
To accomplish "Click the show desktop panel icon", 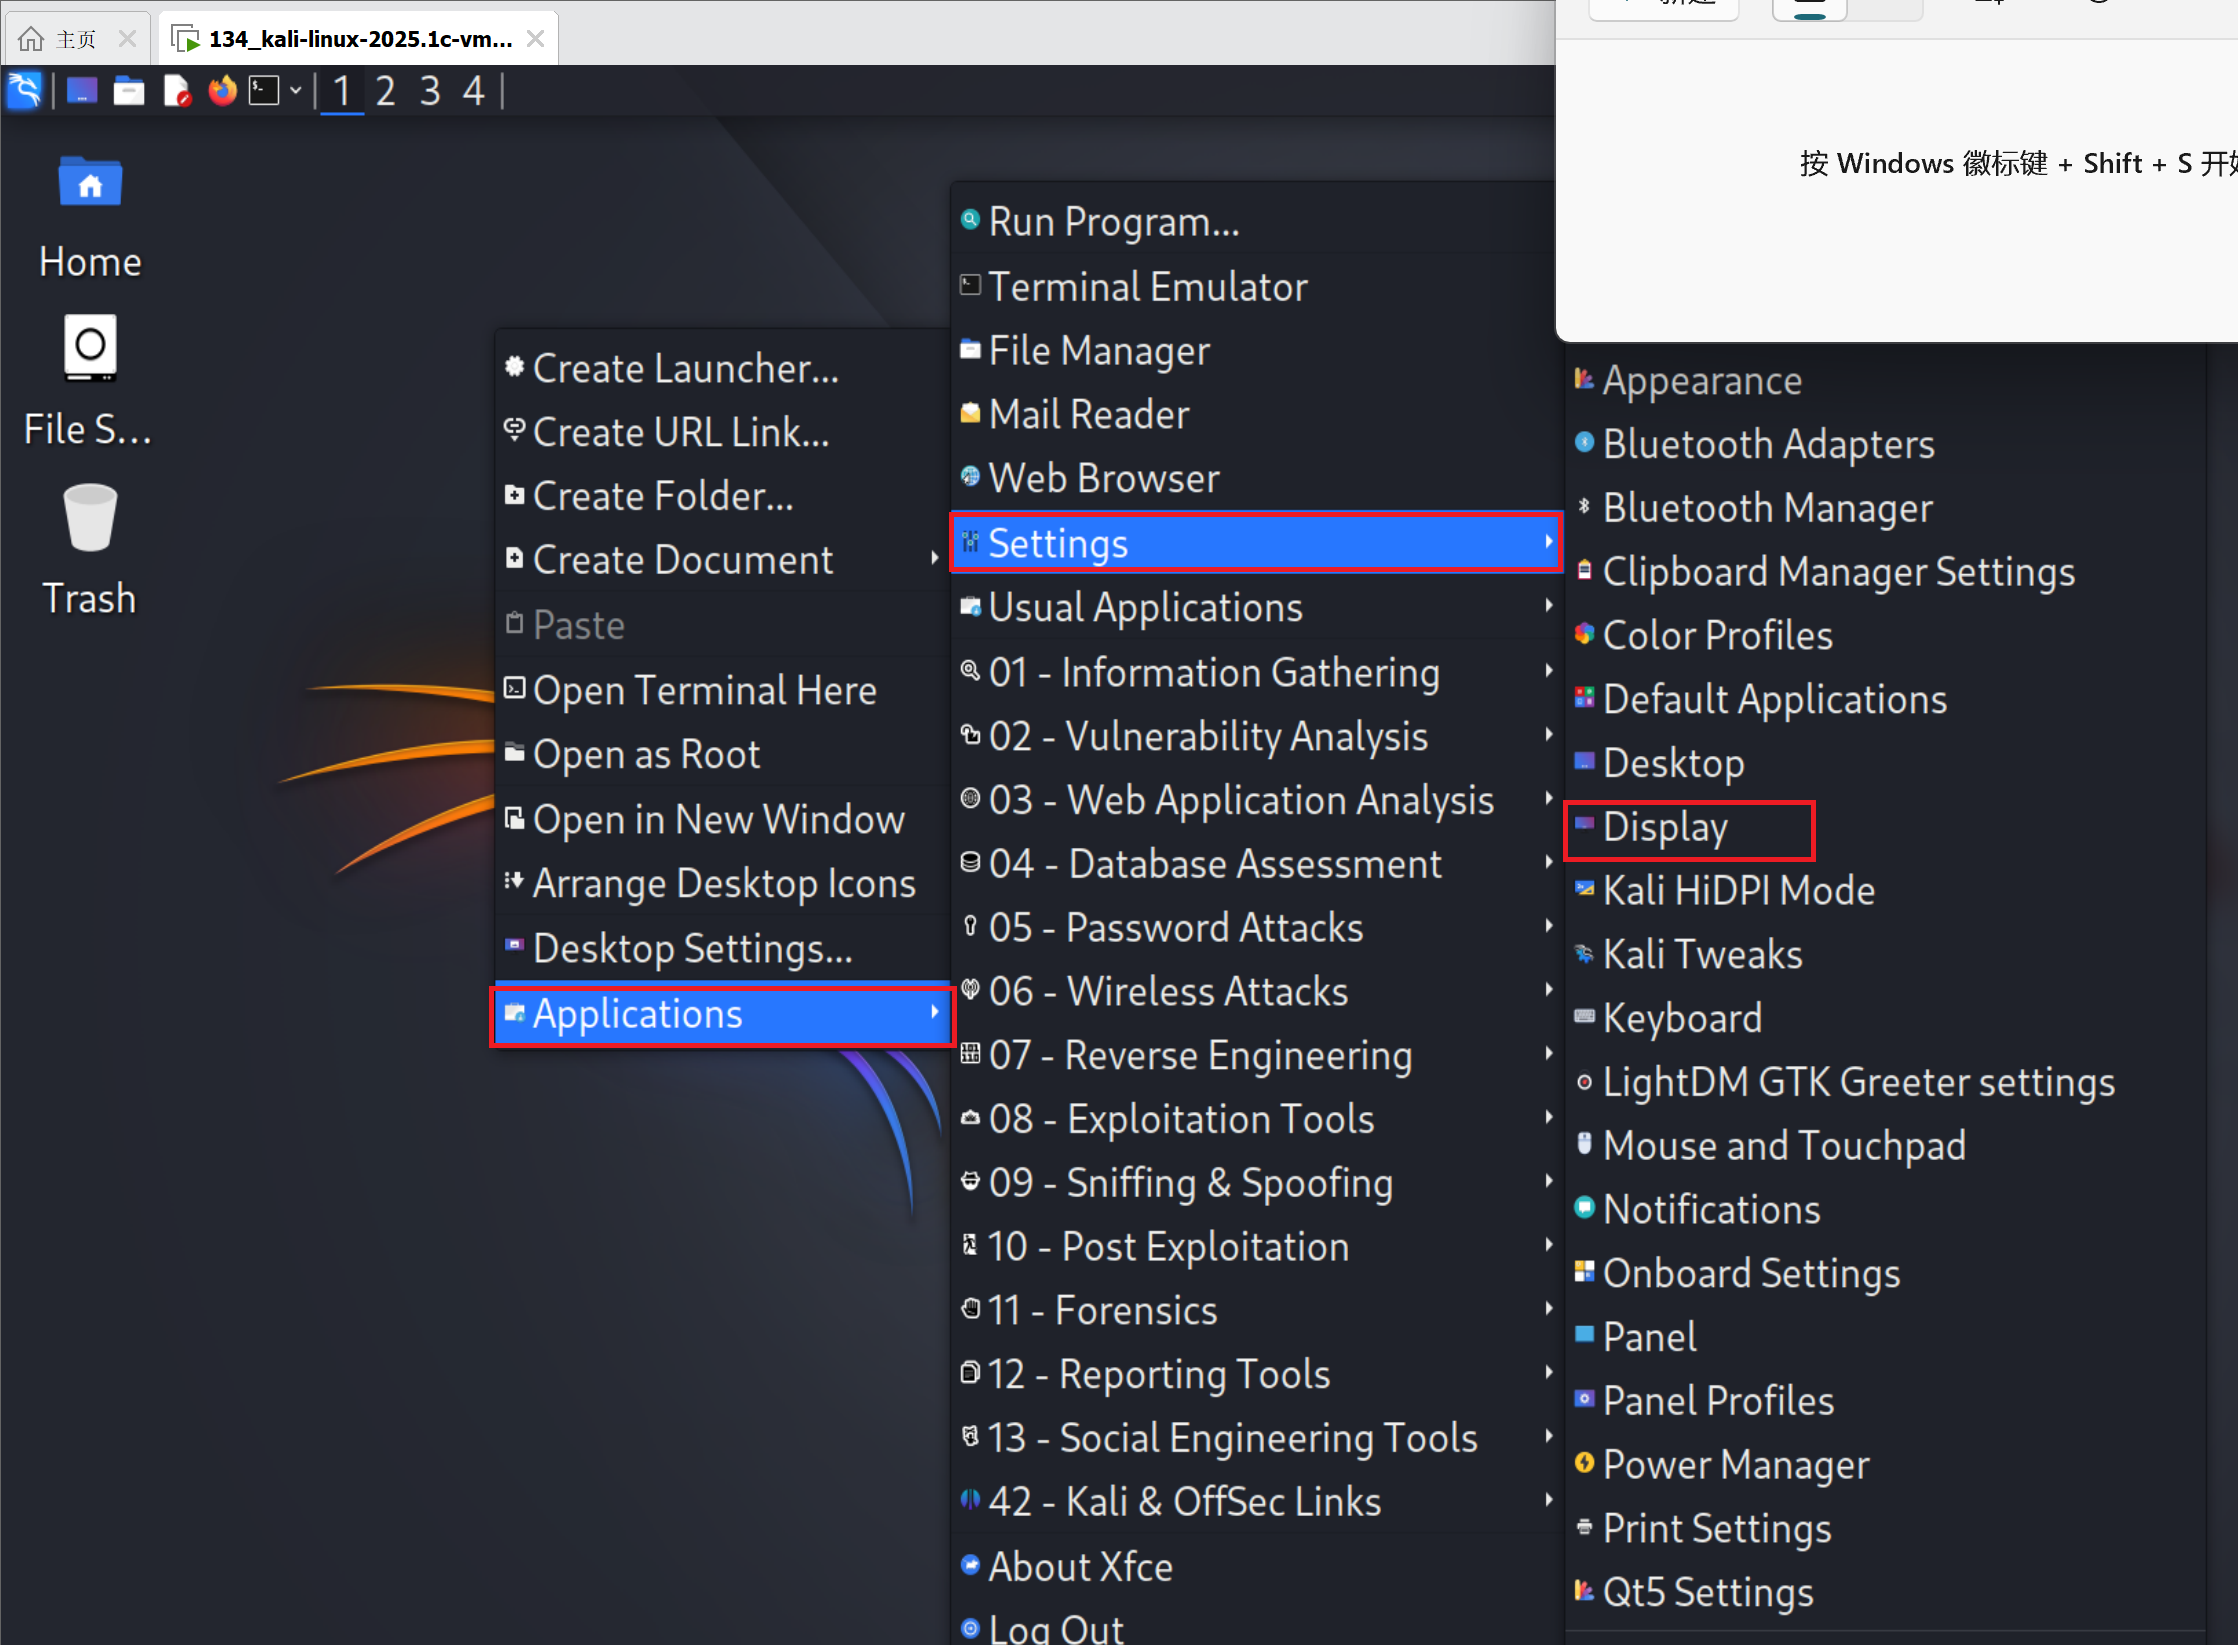I will click(82, 91).
